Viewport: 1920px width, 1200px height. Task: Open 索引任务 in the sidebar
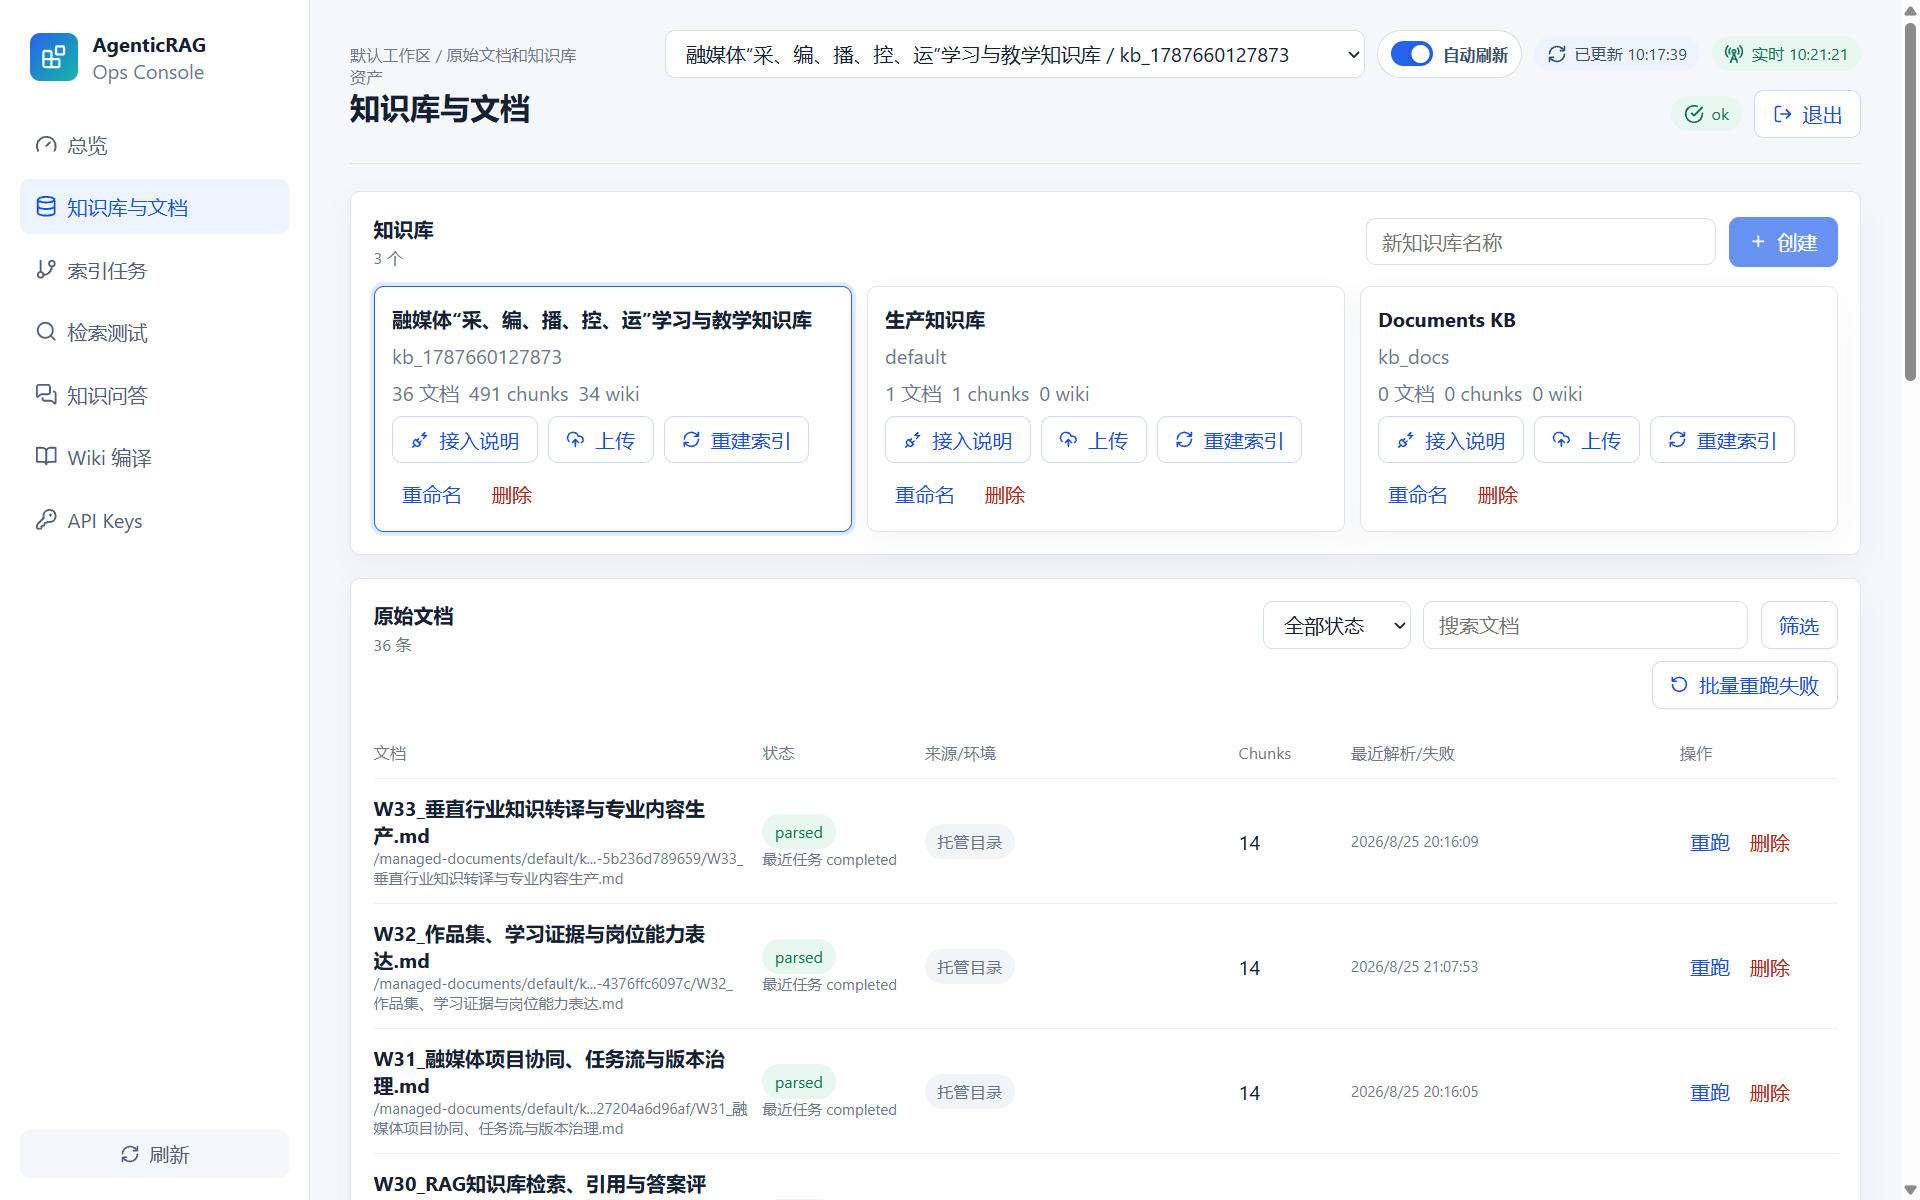[x=154, y=270]
